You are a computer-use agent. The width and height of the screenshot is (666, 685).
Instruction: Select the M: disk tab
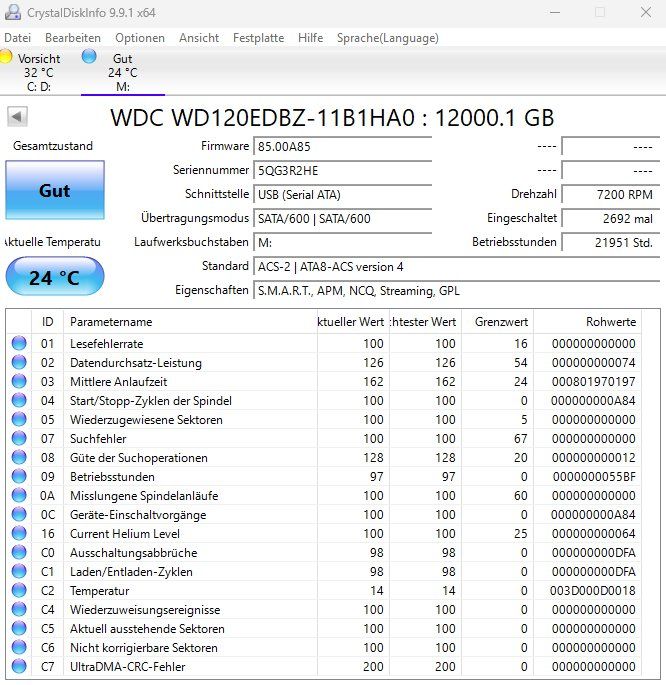click(x=123, y=72)
